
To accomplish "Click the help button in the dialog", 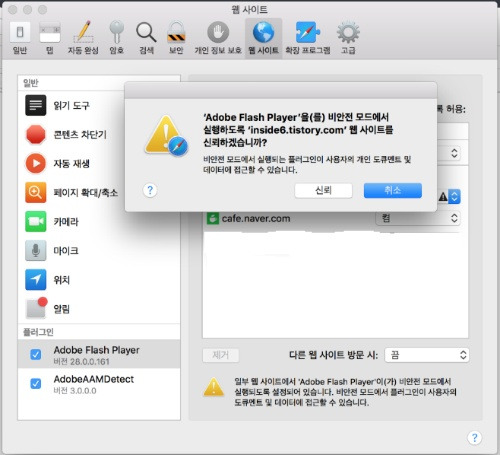I will click(150, 190).
